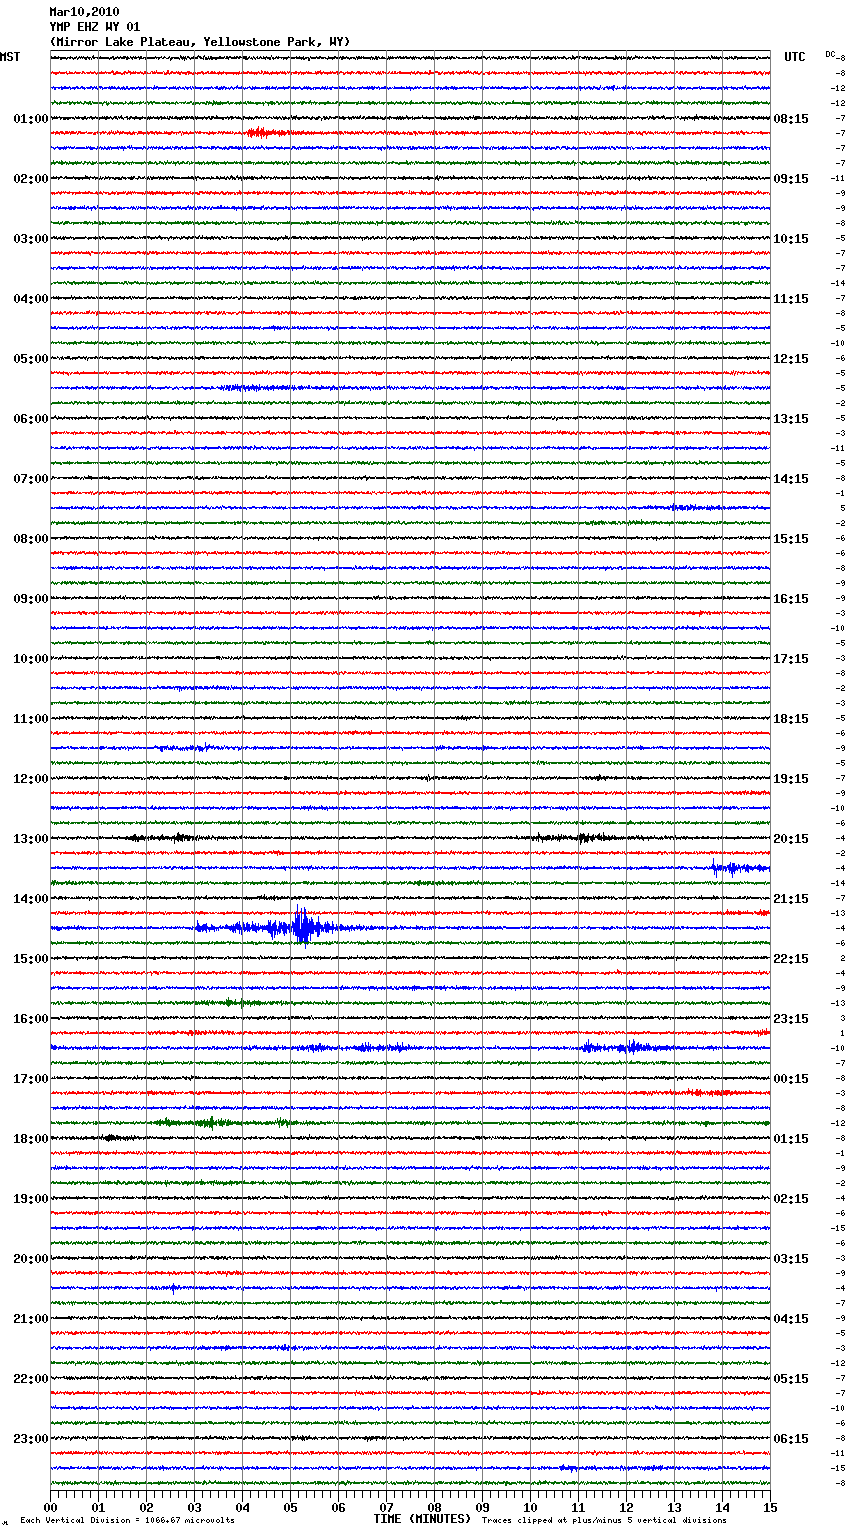This screenshot has height=1534, width=850.
Task: Select the 08:00 MST time label
Action: (x=31, y=539)
